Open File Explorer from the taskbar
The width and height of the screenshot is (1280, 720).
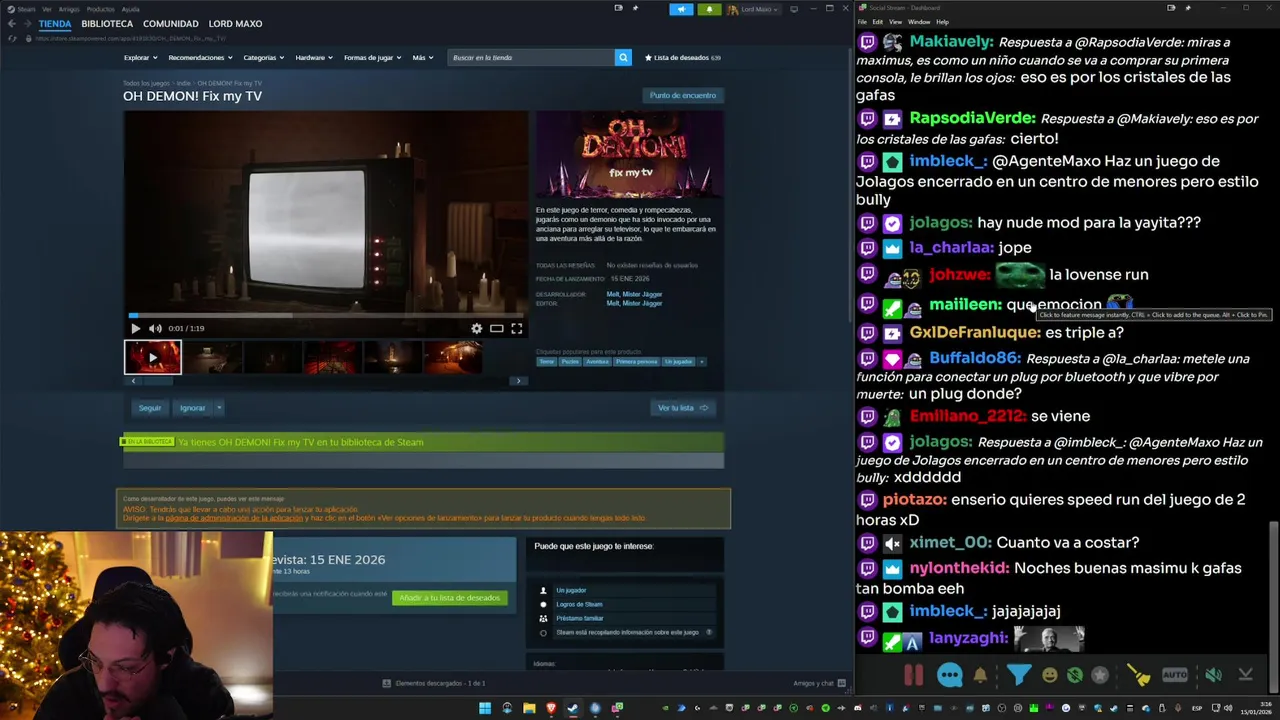[x=529, y=708]
